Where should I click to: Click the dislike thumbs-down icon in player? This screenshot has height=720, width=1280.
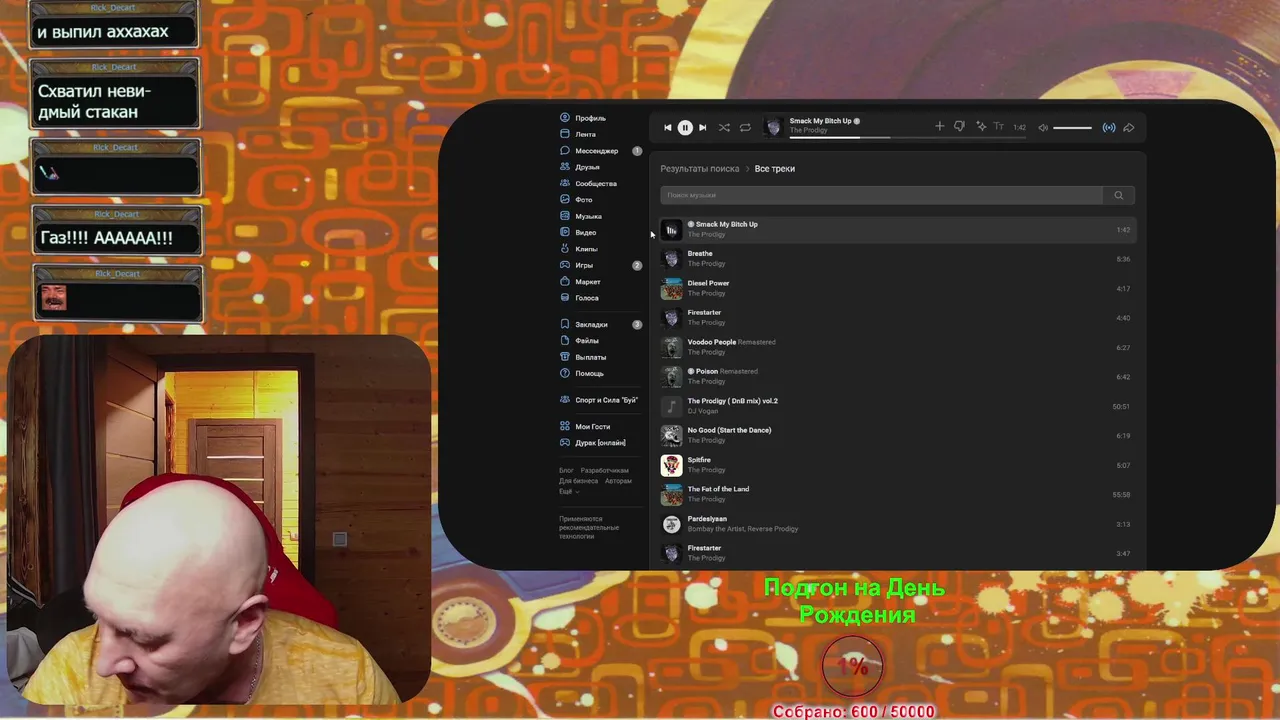pyautogui.click(x=959, y=126)
